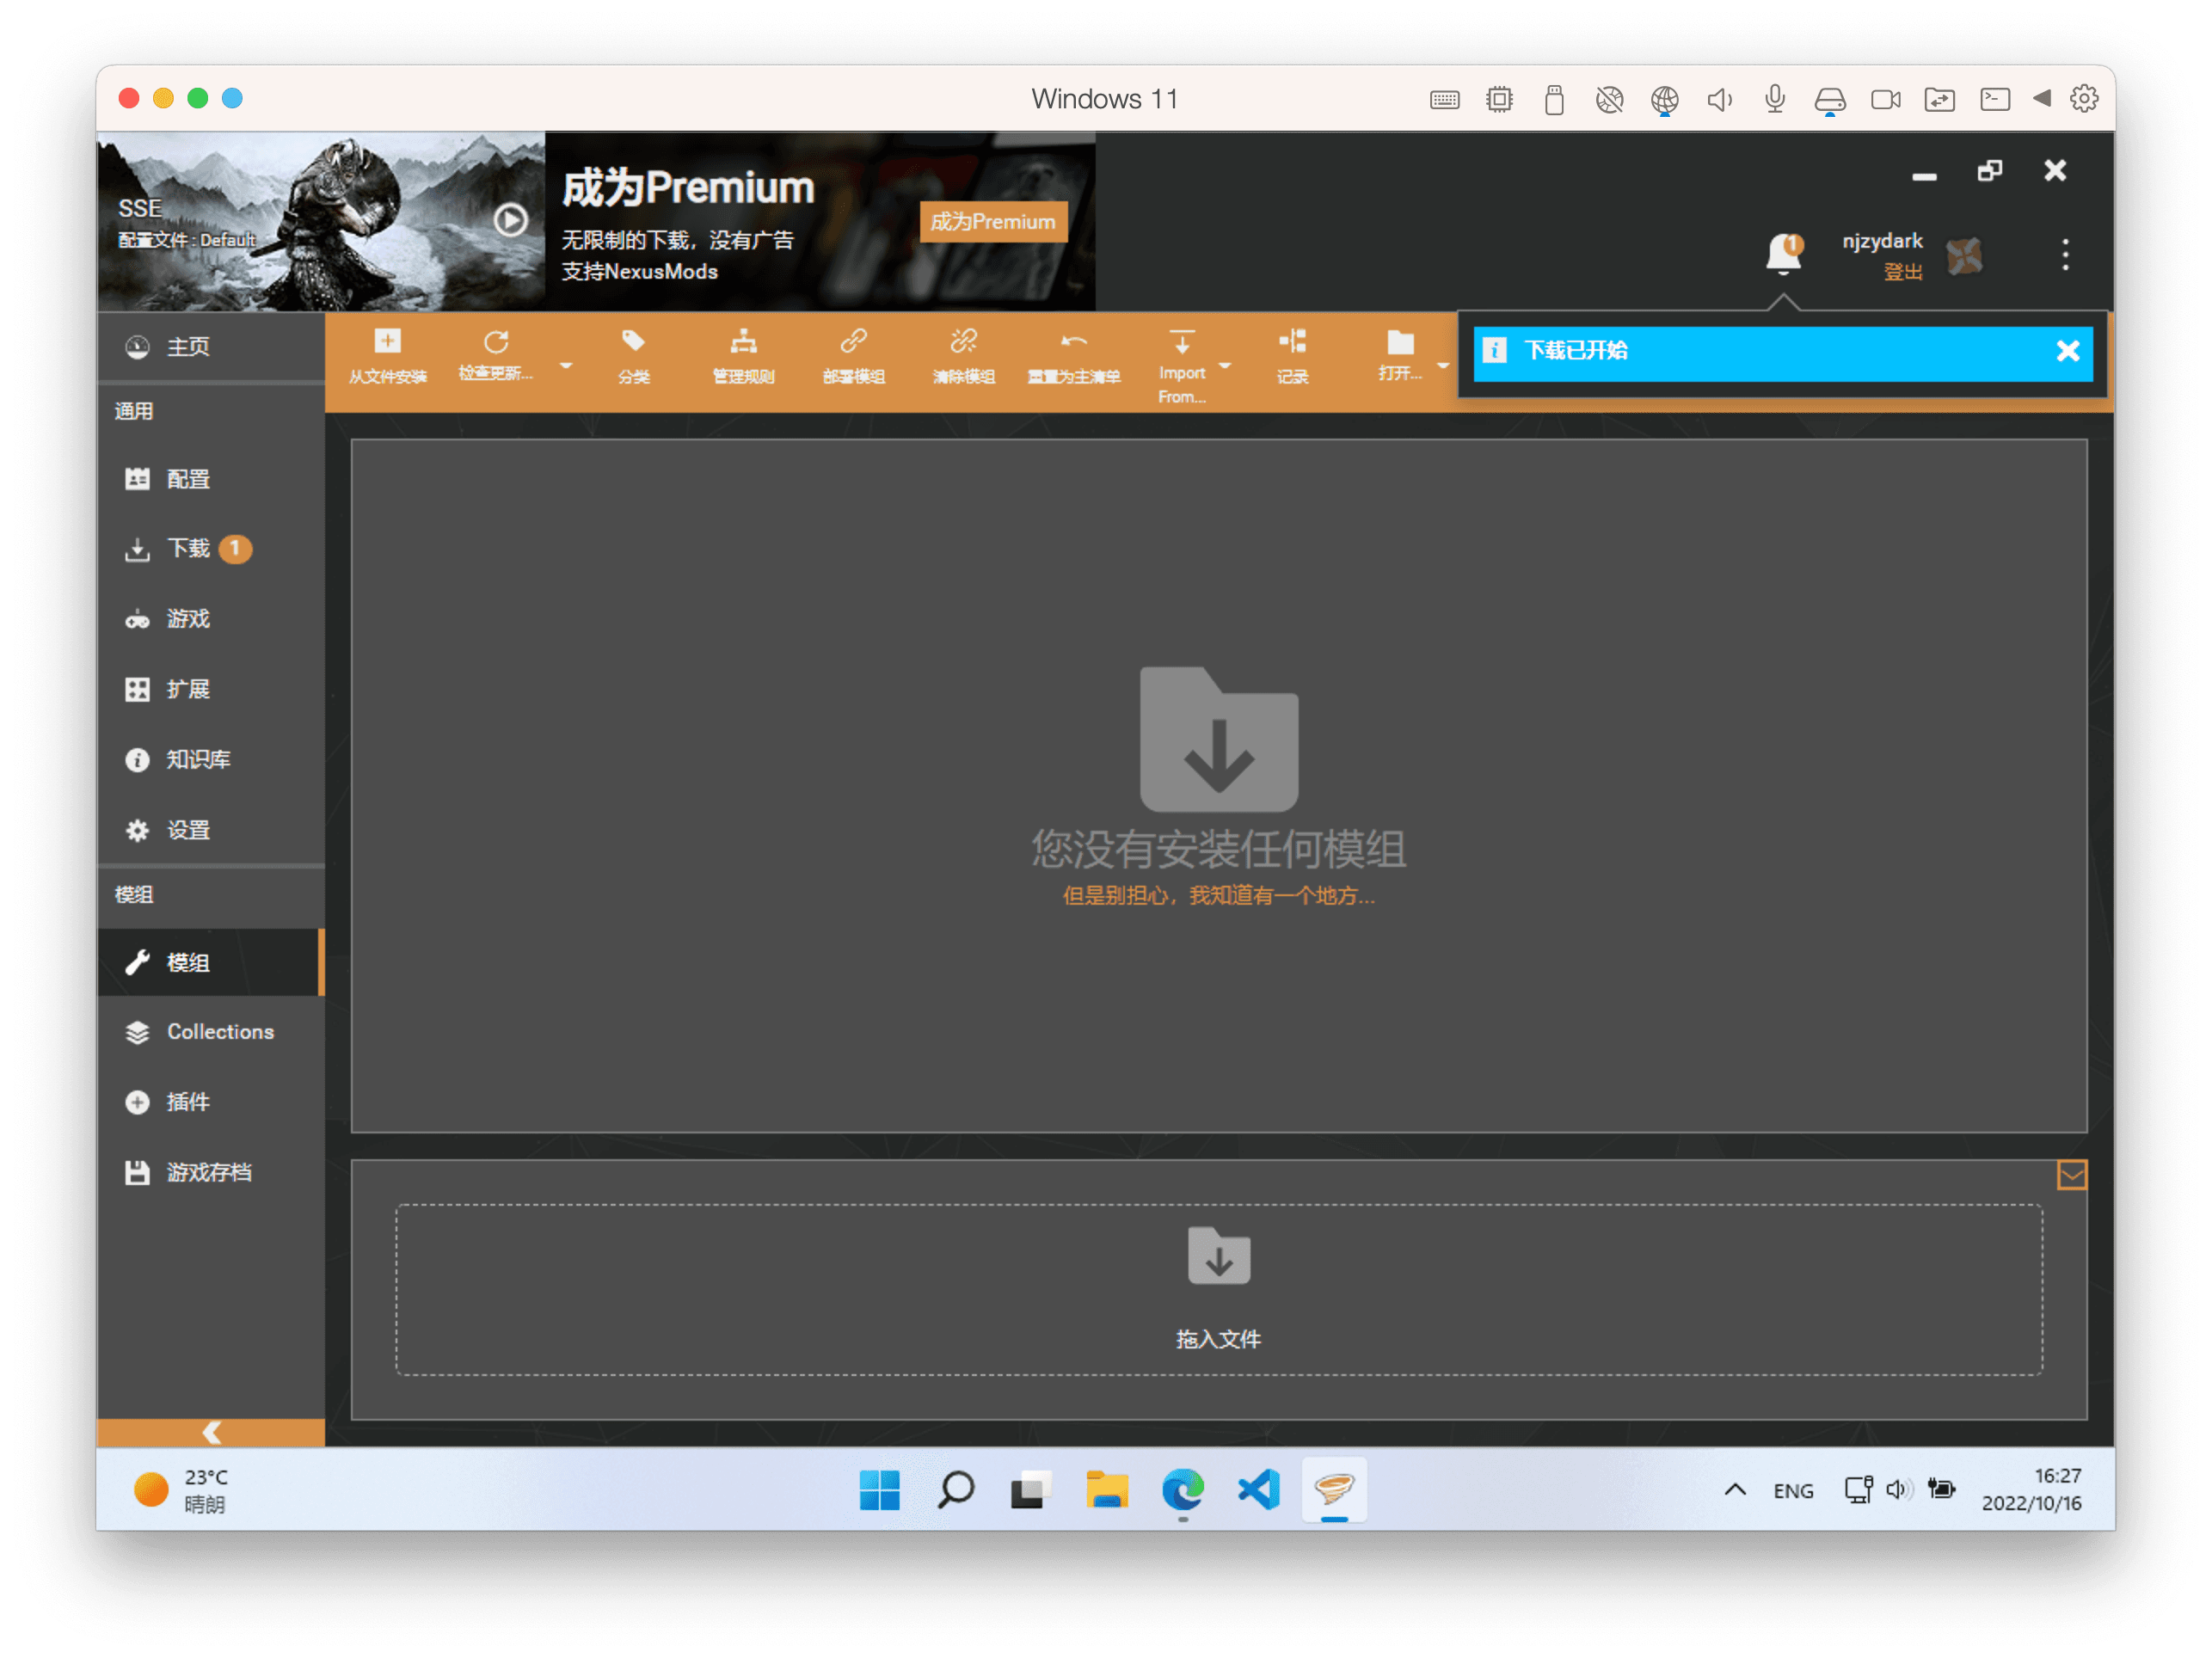The width and height of the screenshot is (2212, 1658).
Task: Collapse the sidebar with the orange chevron bar
Action: tap(211, 1433)
